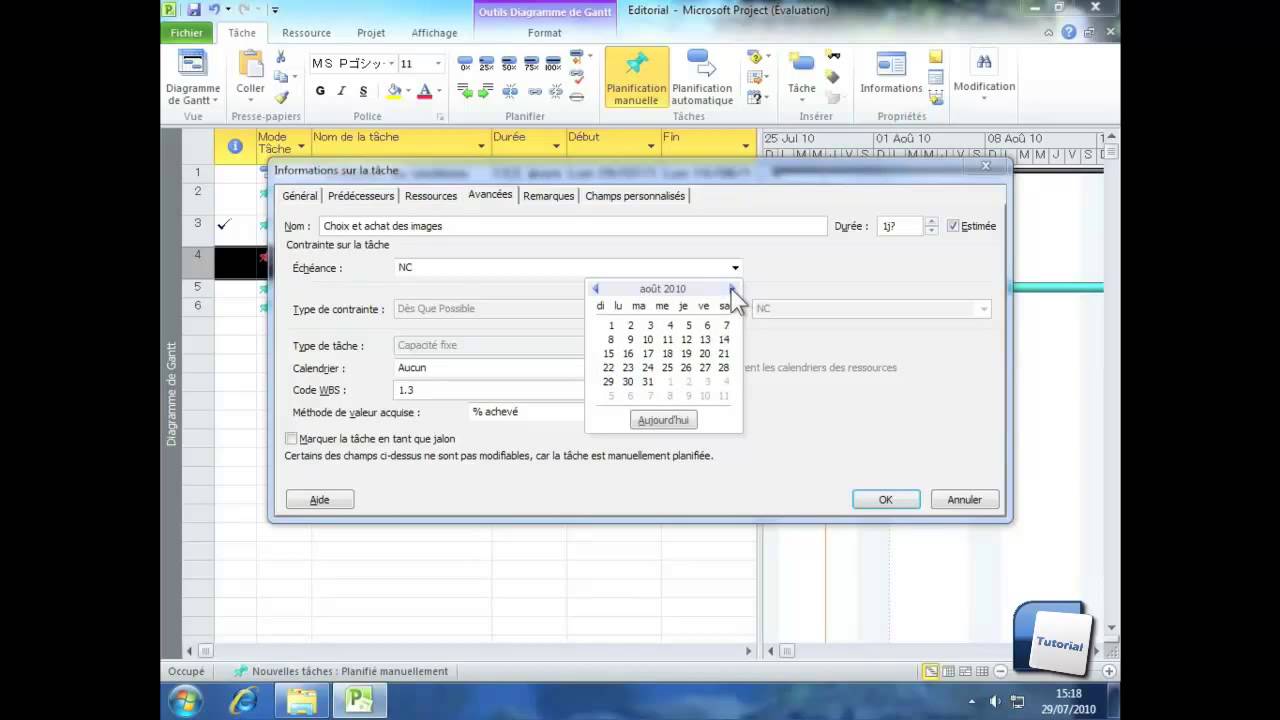Open the font size 11 dropdown

437,64
